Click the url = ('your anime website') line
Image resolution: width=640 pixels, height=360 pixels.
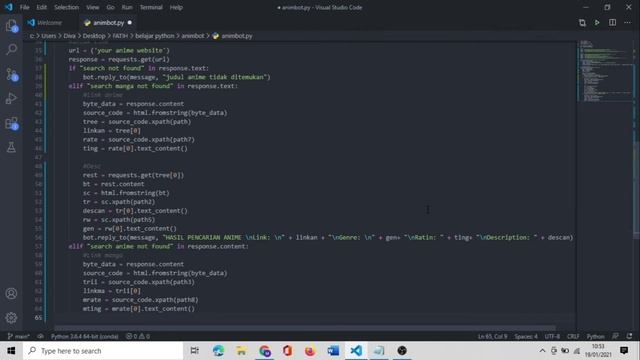pos(119,50)
